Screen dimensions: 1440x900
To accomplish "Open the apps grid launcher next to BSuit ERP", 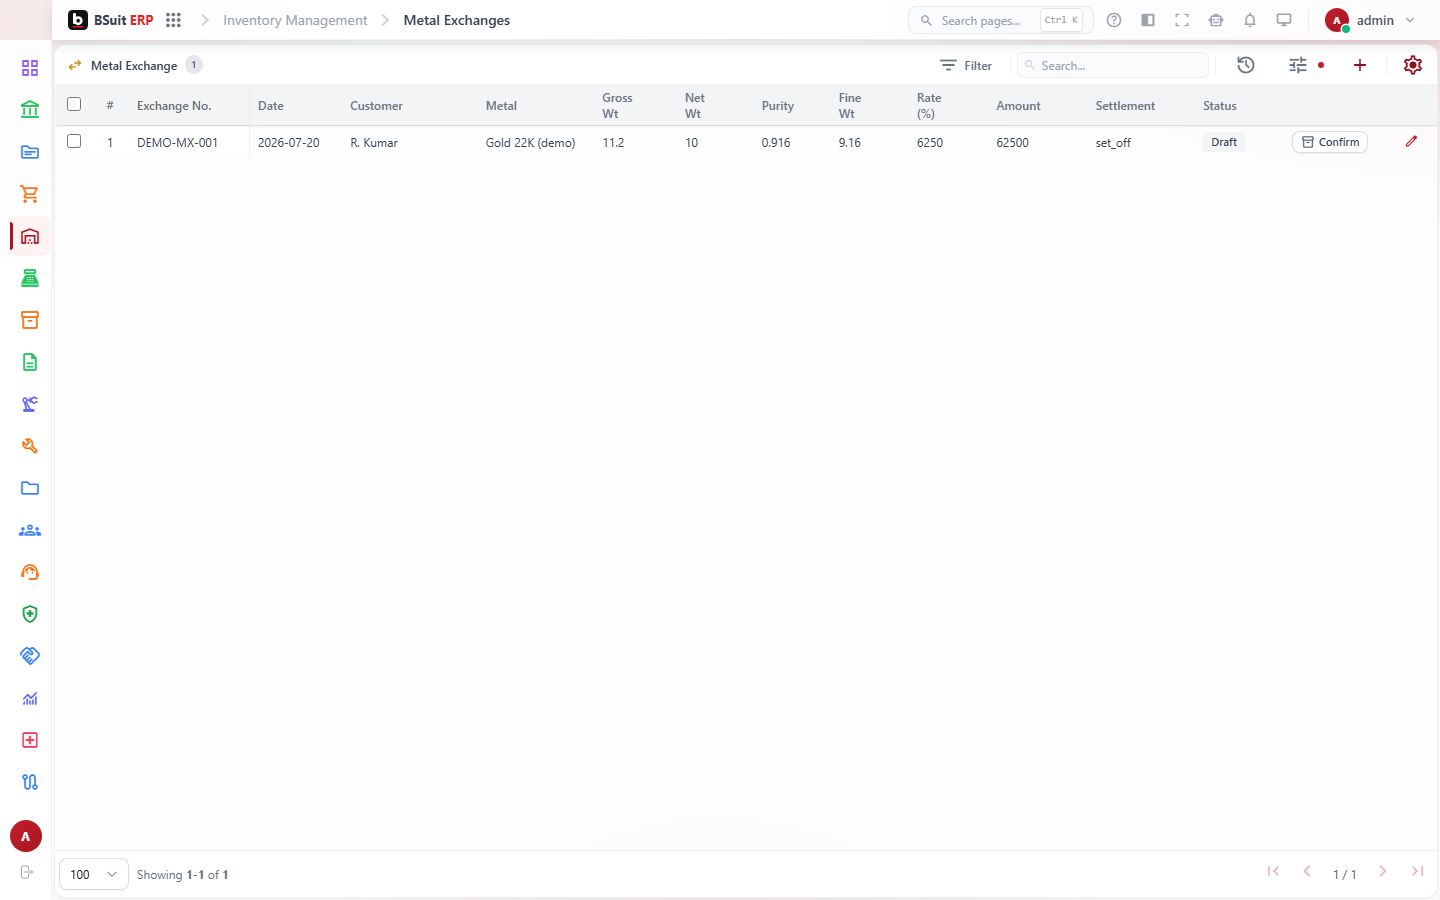I will click(173, 20).
